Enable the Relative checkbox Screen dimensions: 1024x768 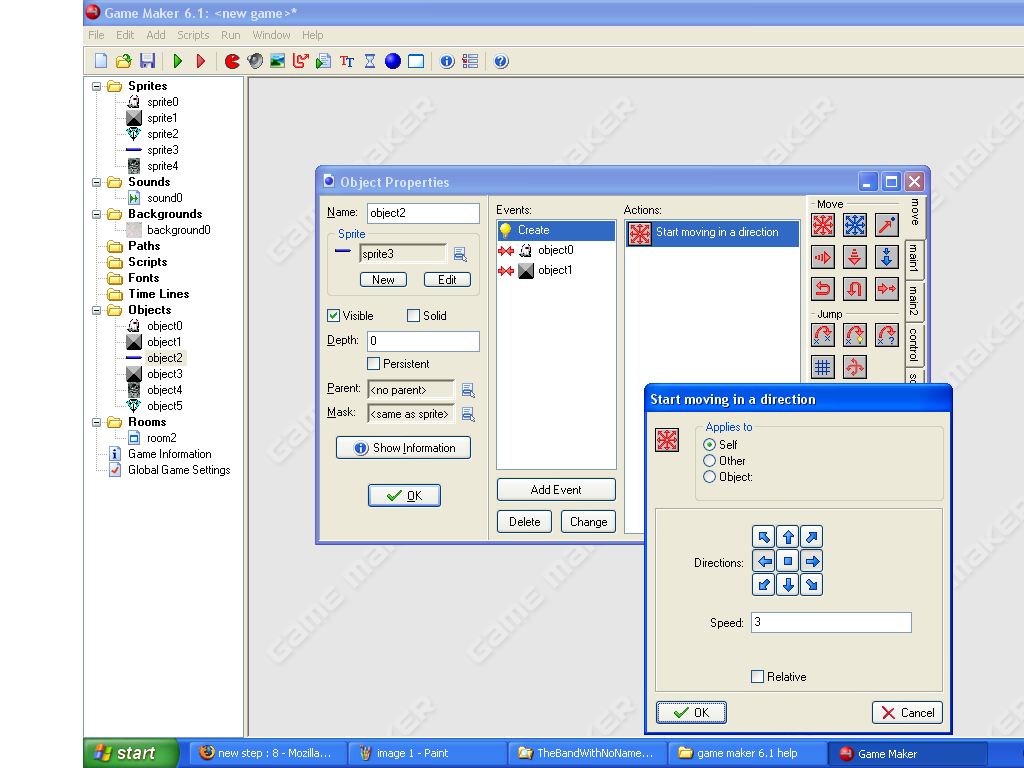point(758,677)
